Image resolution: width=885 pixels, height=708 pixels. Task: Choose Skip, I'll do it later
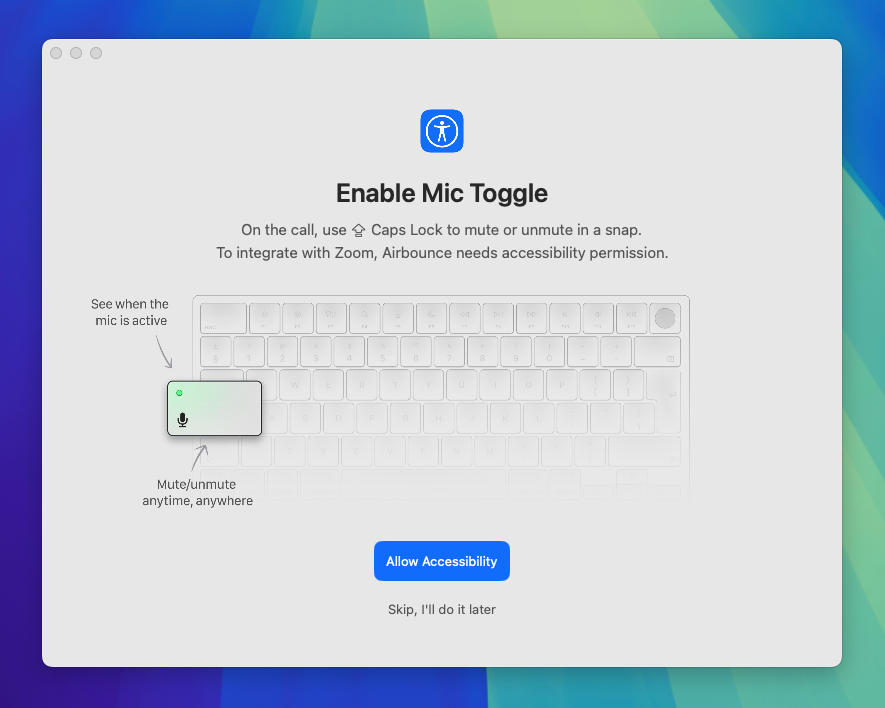pos(442,609)
